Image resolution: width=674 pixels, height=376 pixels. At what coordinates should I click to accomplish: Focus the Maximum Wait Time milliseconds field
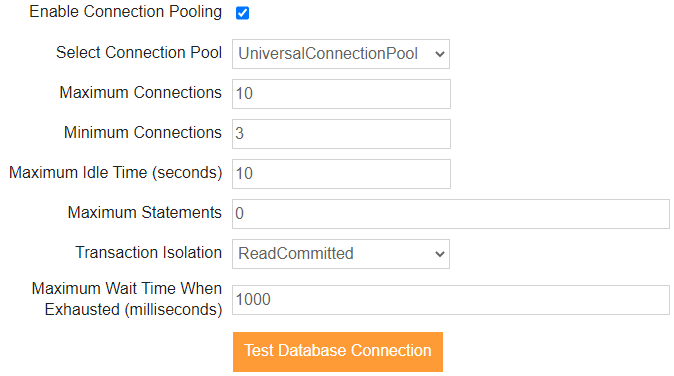click(450, 300)
